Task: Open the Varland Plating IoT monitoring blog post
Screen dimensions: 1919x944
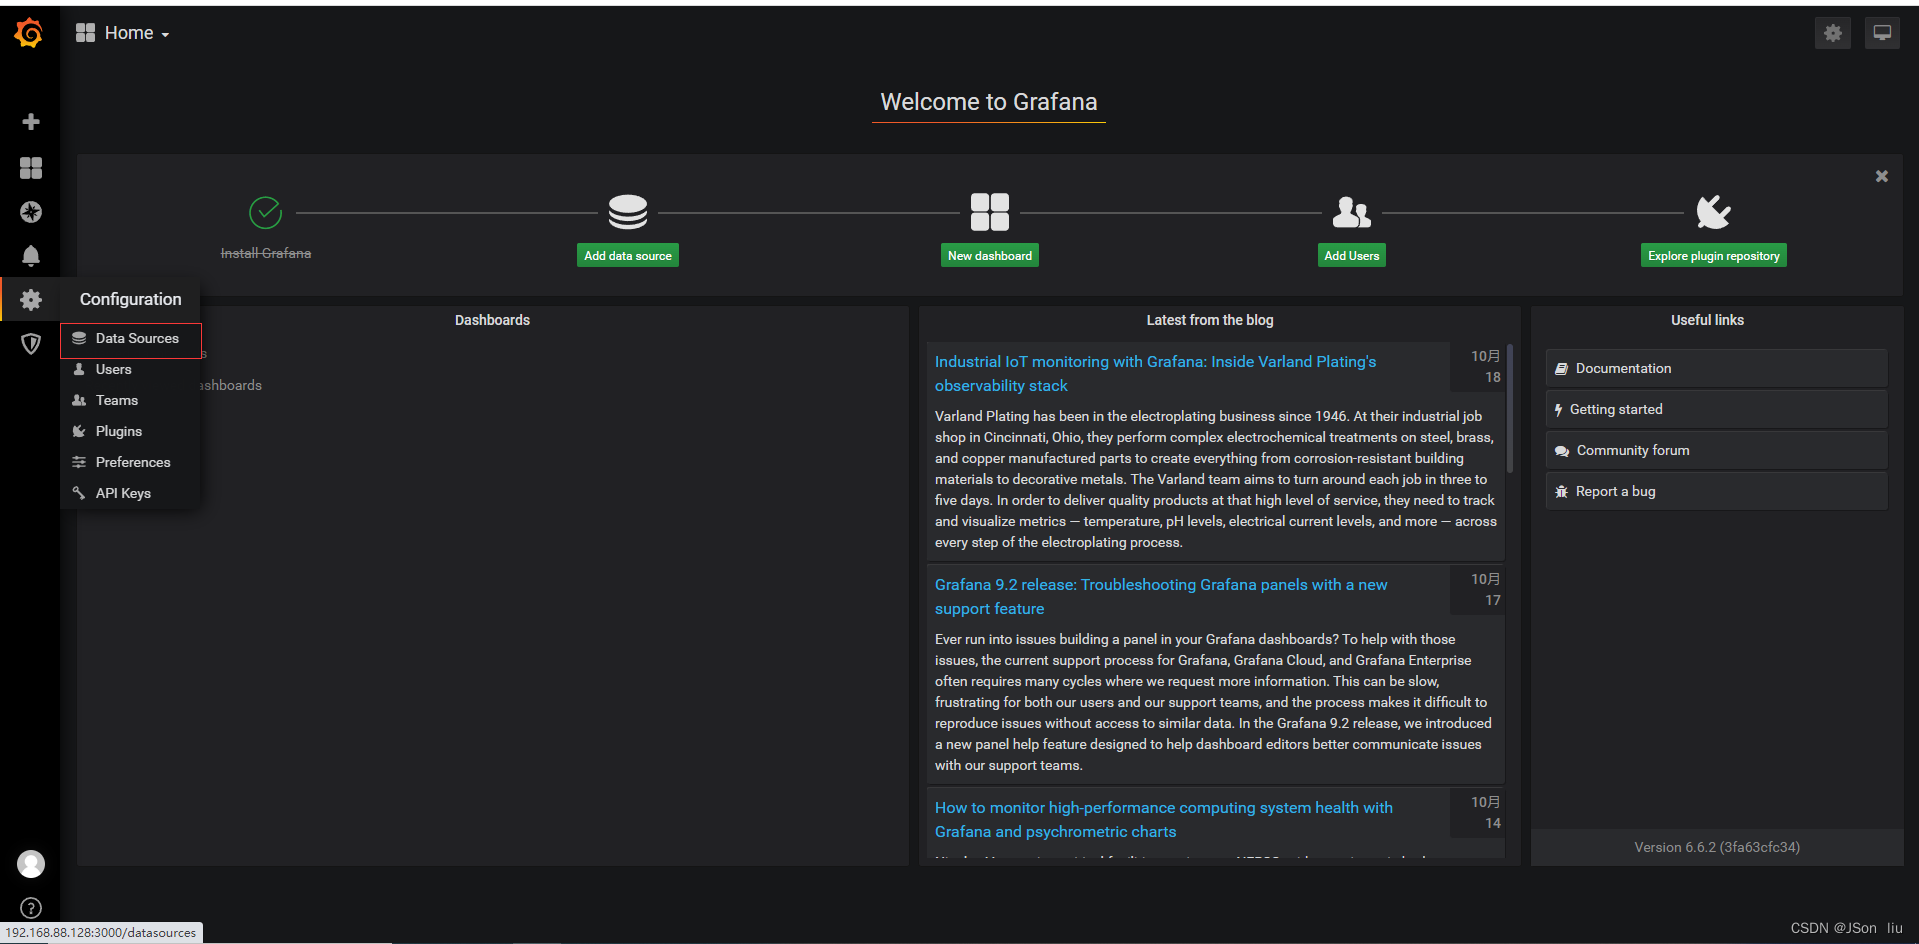Action: coord(1155,374)
